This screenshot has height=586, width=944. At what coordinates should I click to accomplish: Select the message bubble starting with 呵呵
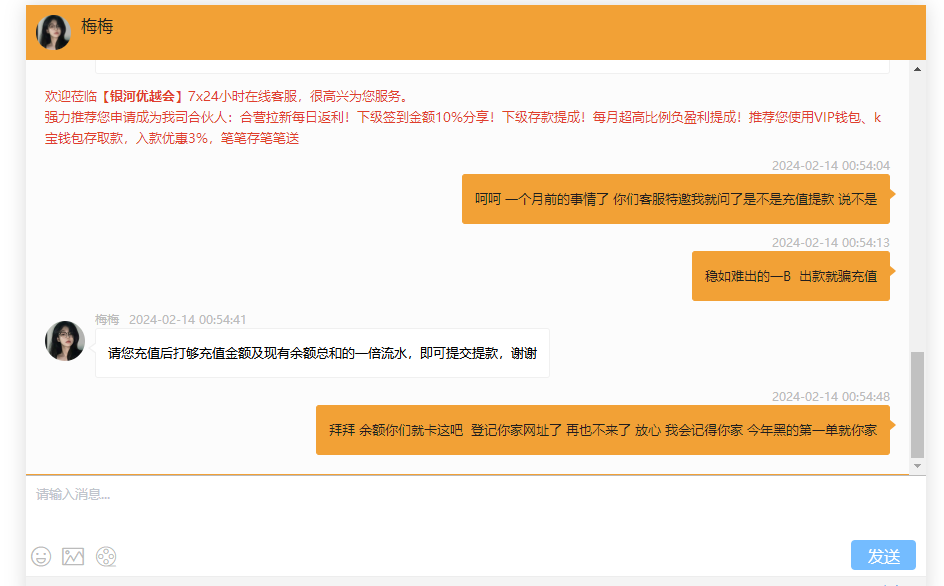tap(675, 199)
